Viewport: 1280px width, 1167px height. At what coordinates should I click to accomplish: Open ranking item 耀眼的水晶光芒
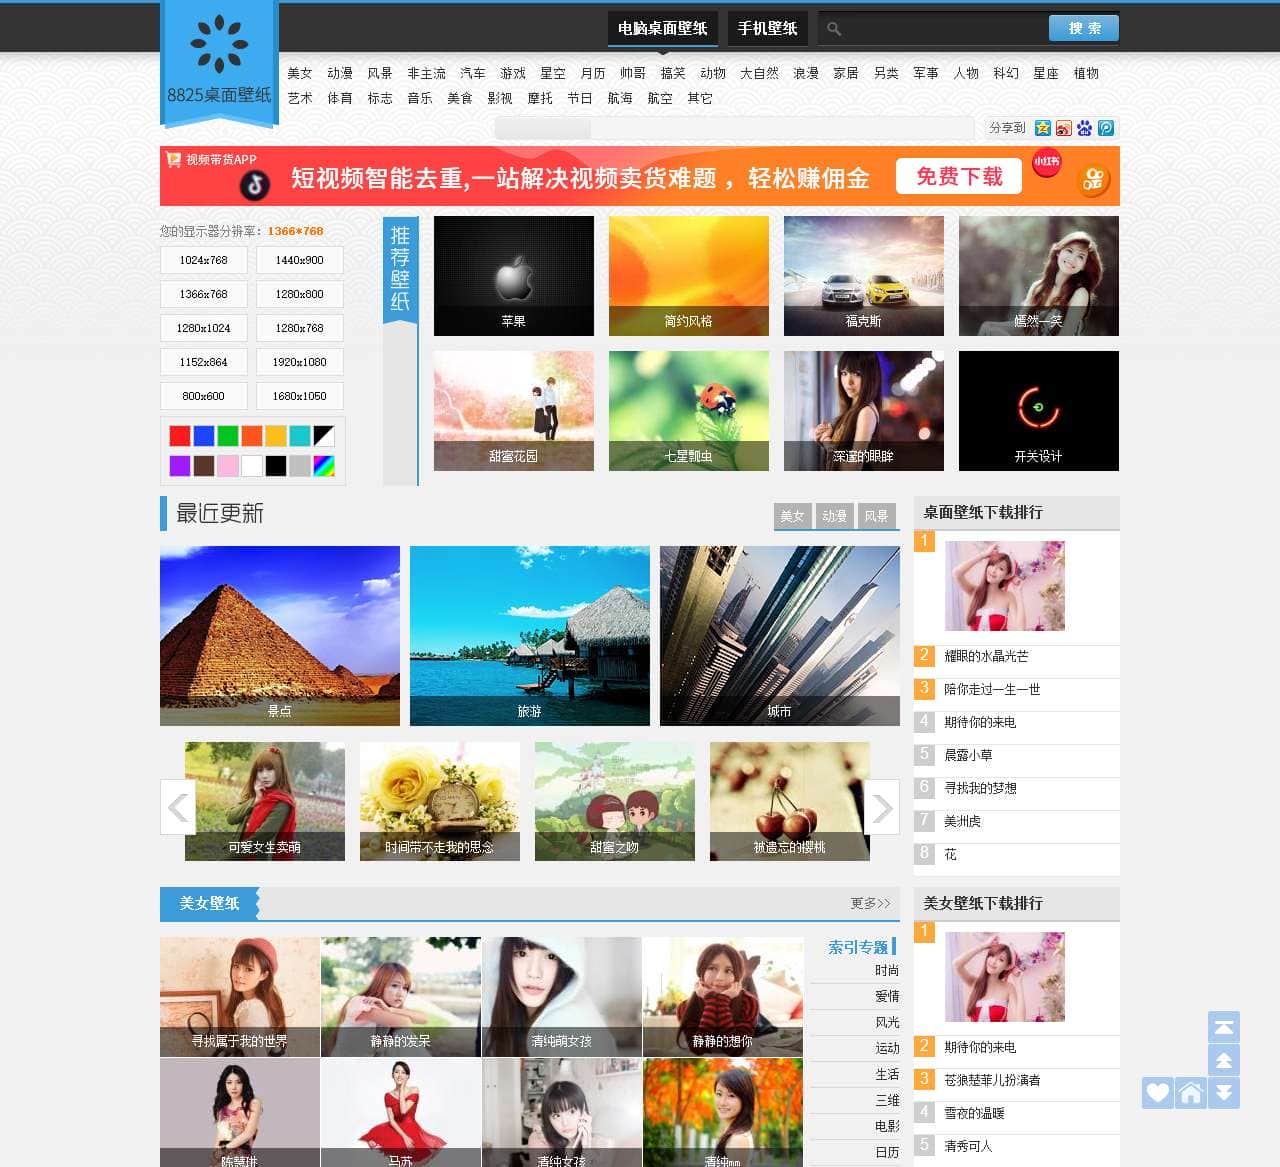[x=986, y=656]
